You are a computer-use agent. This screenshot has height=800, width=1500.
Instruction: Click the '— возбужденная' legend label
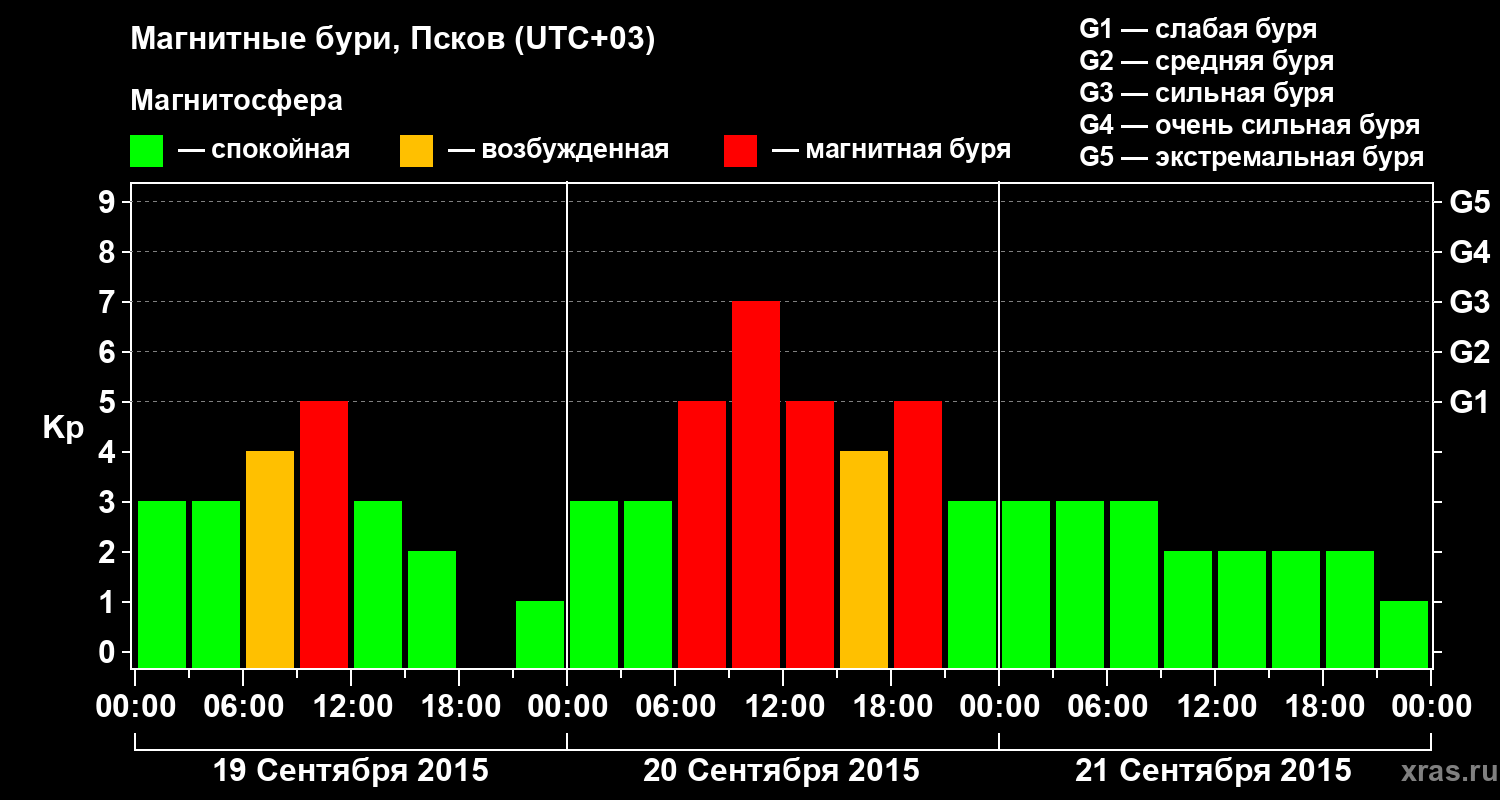[x=558, y=151]
